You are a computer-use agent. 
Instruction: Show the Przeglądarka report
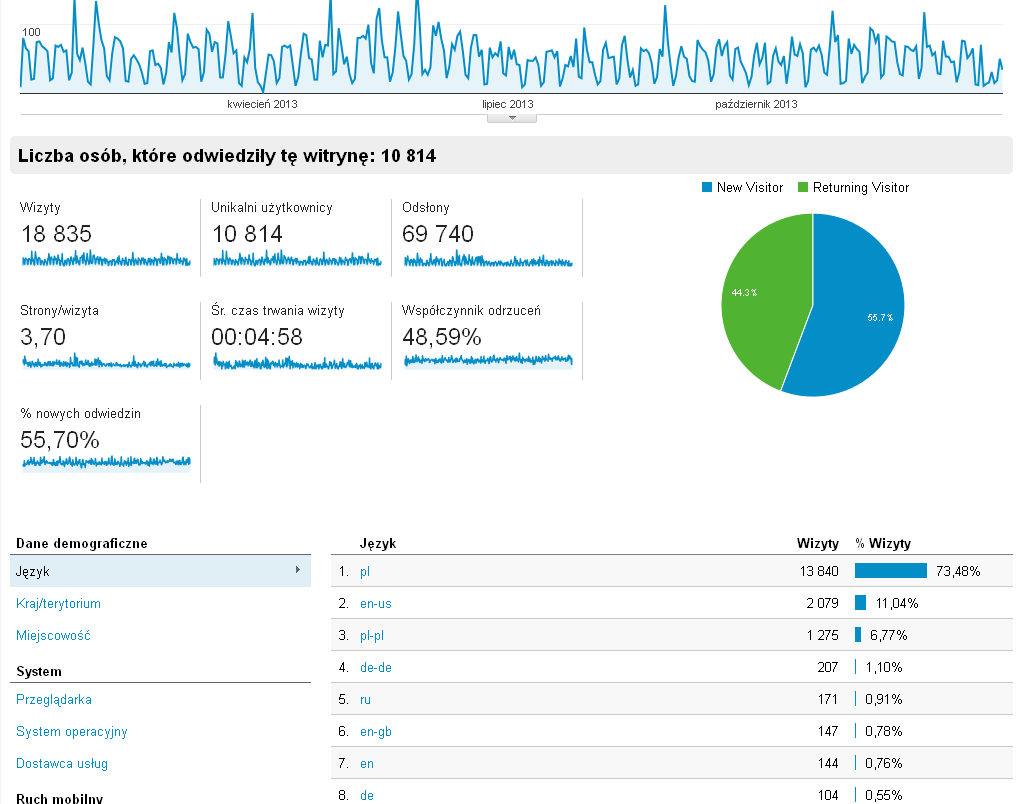tap(54, 700)
